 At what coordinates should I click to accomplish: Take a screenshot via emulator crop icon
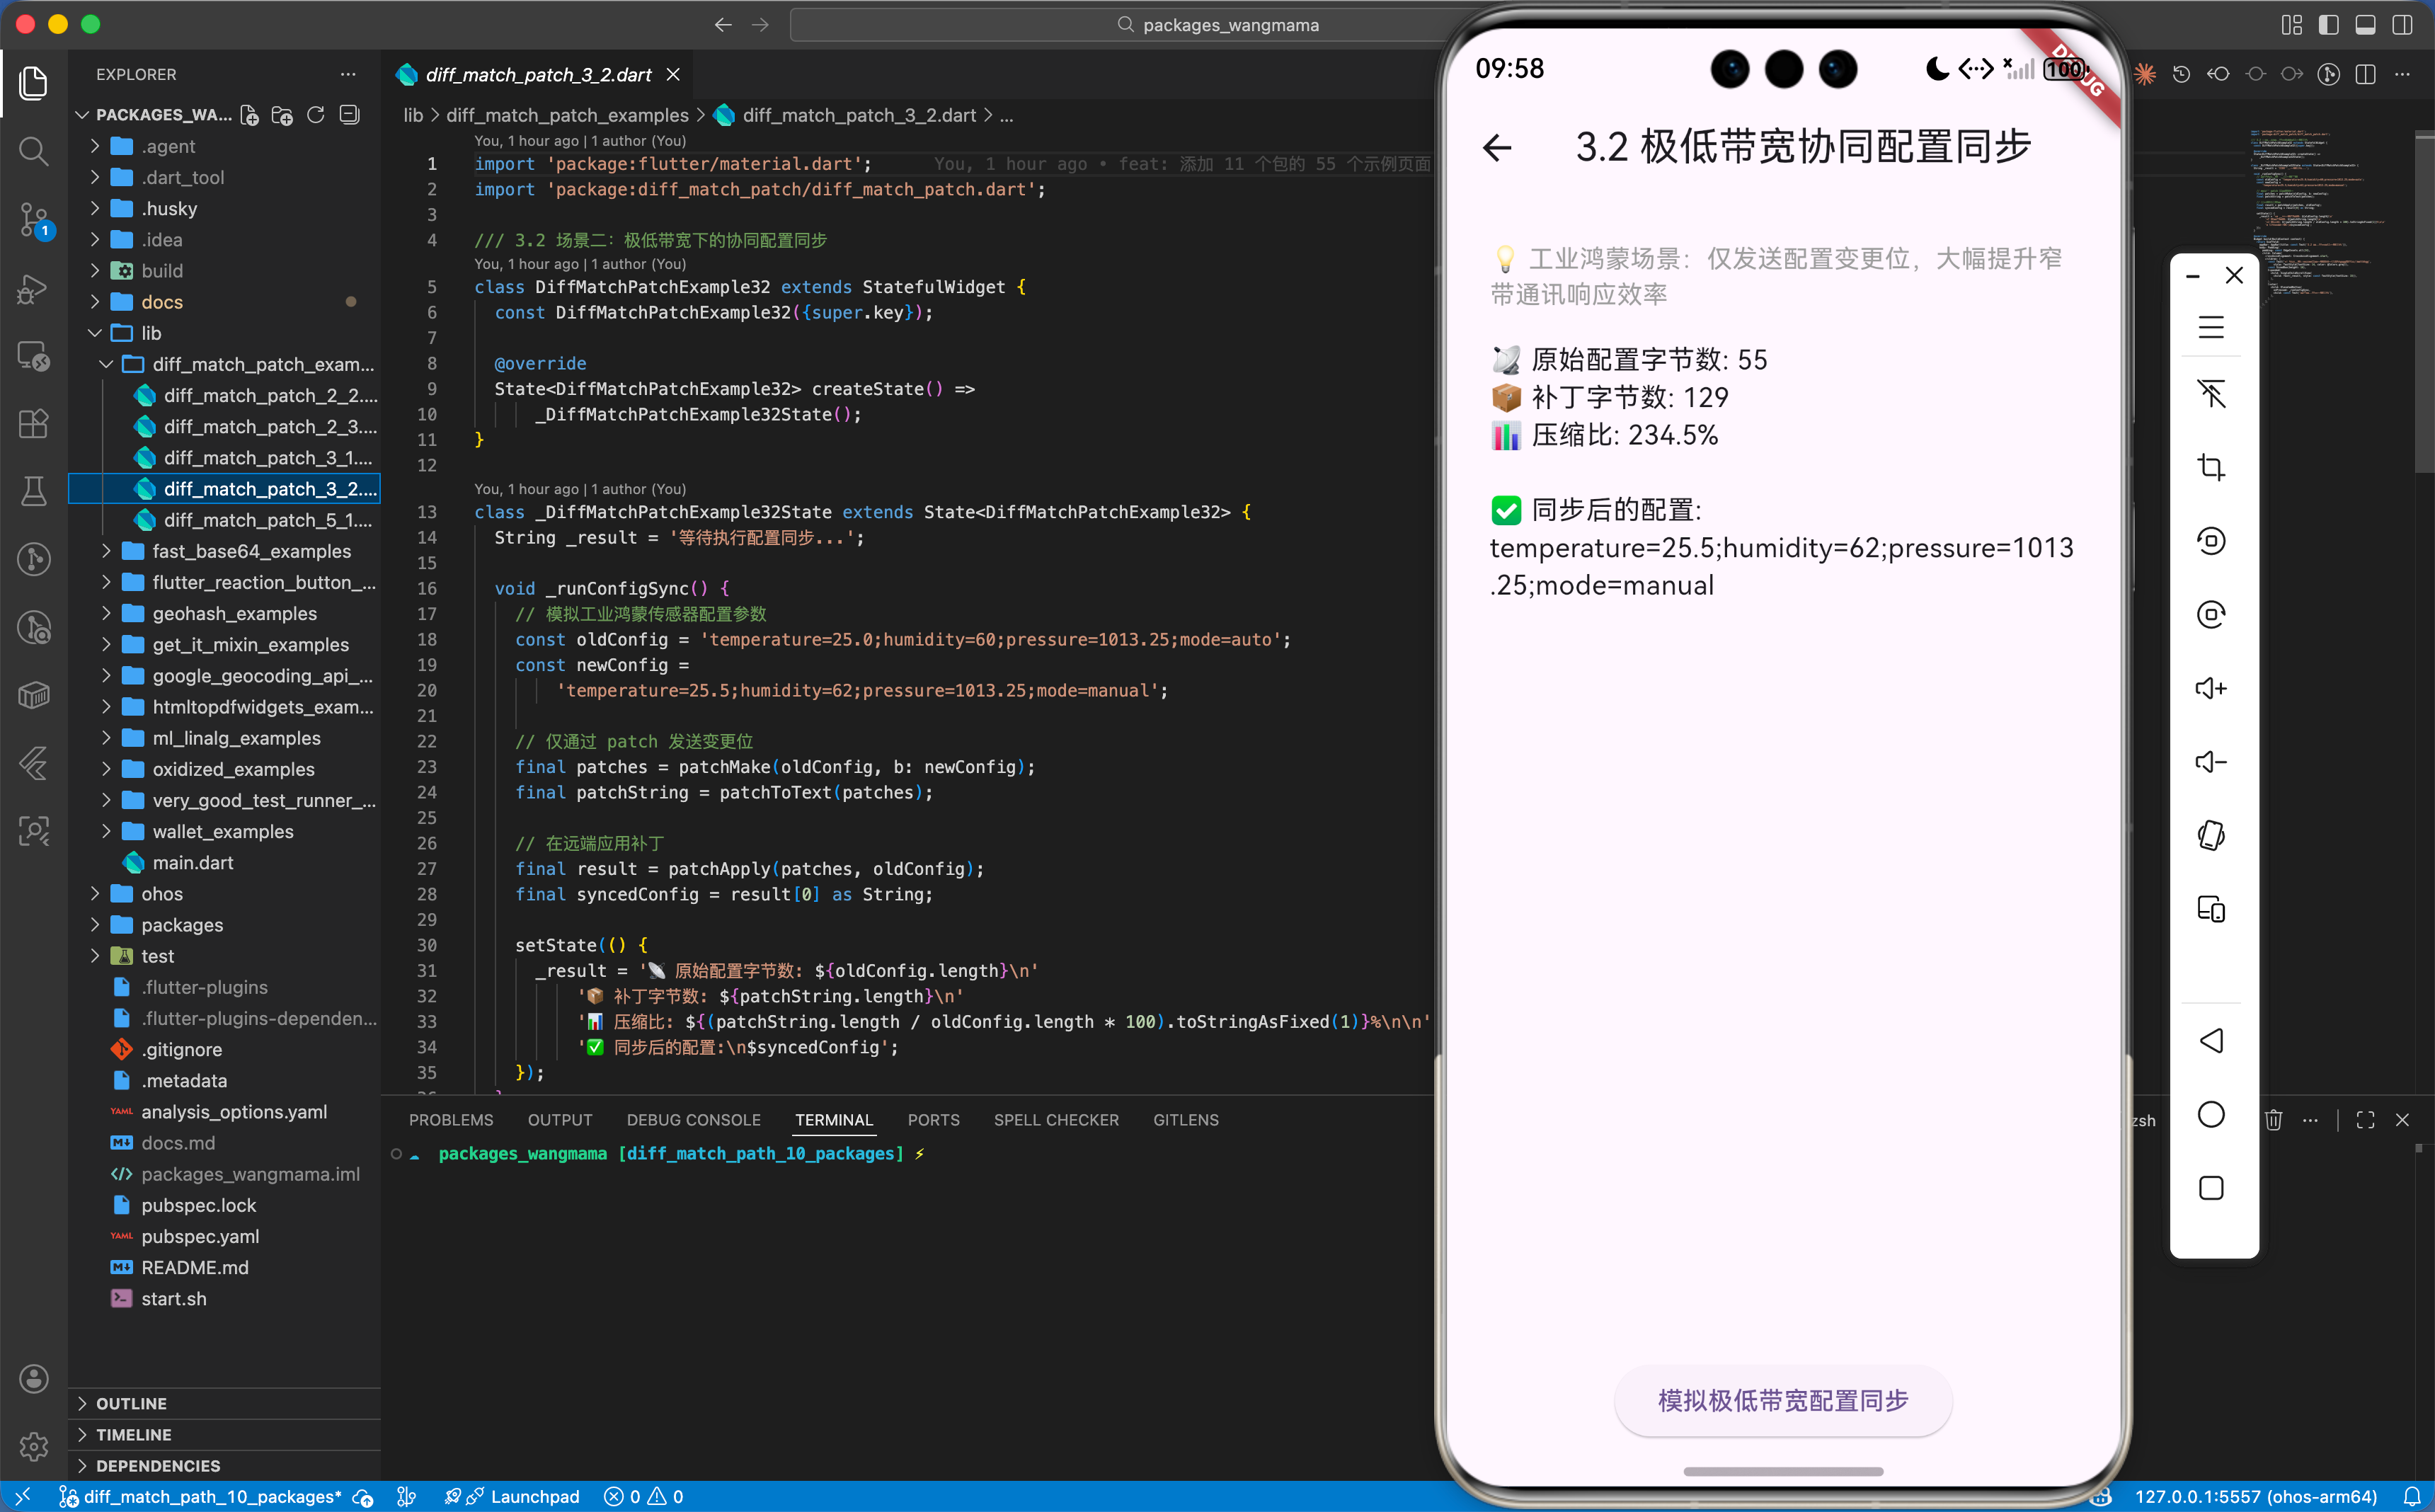pos(2211,466)
